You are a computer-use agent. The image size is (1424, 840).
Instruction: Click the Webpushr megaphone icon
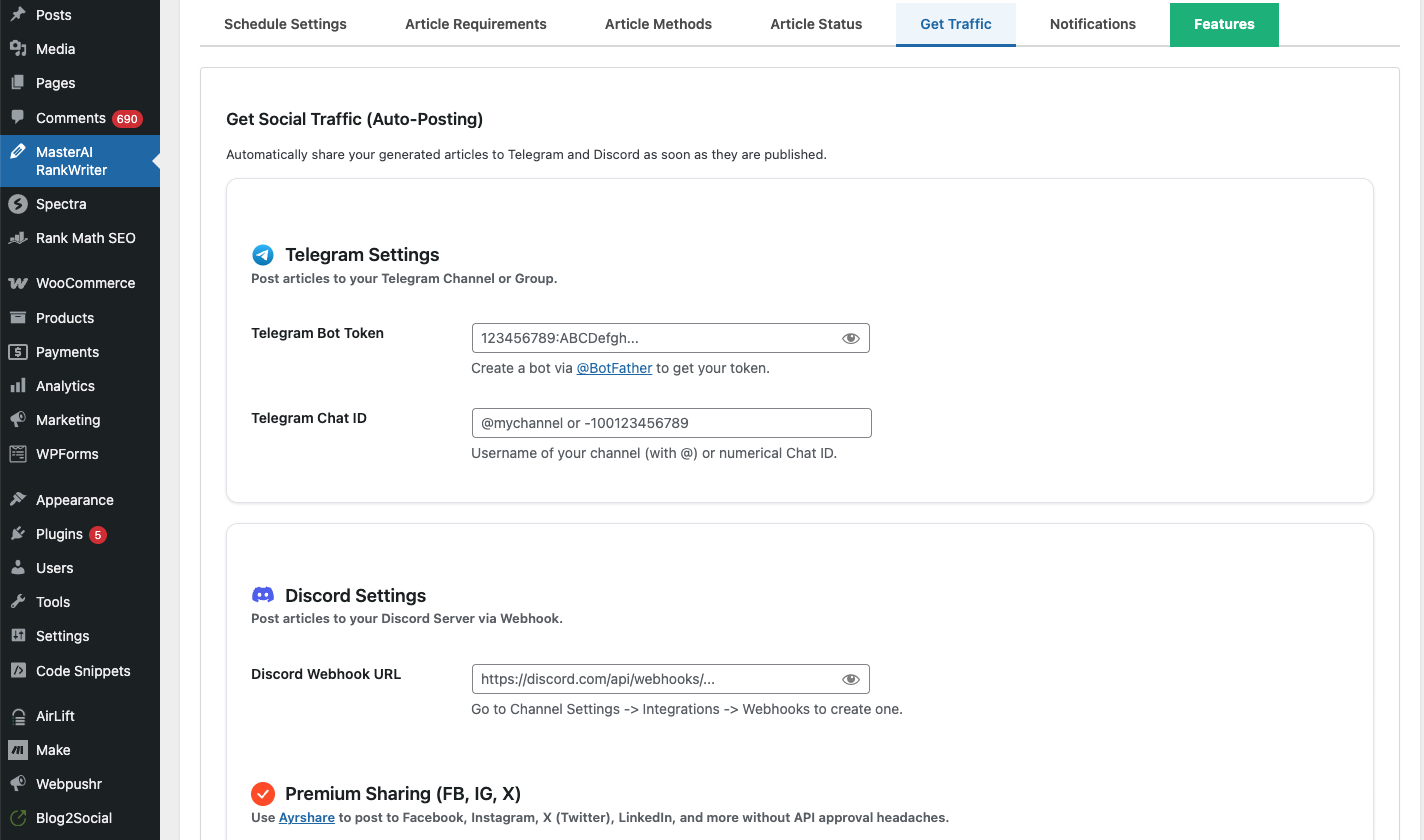(x=18, y=784)
